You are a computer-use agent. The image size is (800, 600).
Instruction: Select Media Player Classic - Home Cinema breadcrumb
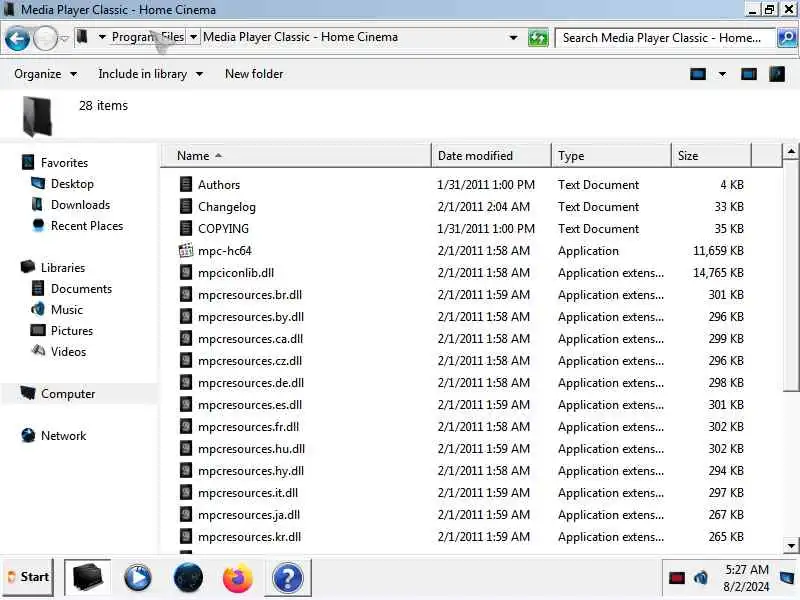(x=300, y=37)
